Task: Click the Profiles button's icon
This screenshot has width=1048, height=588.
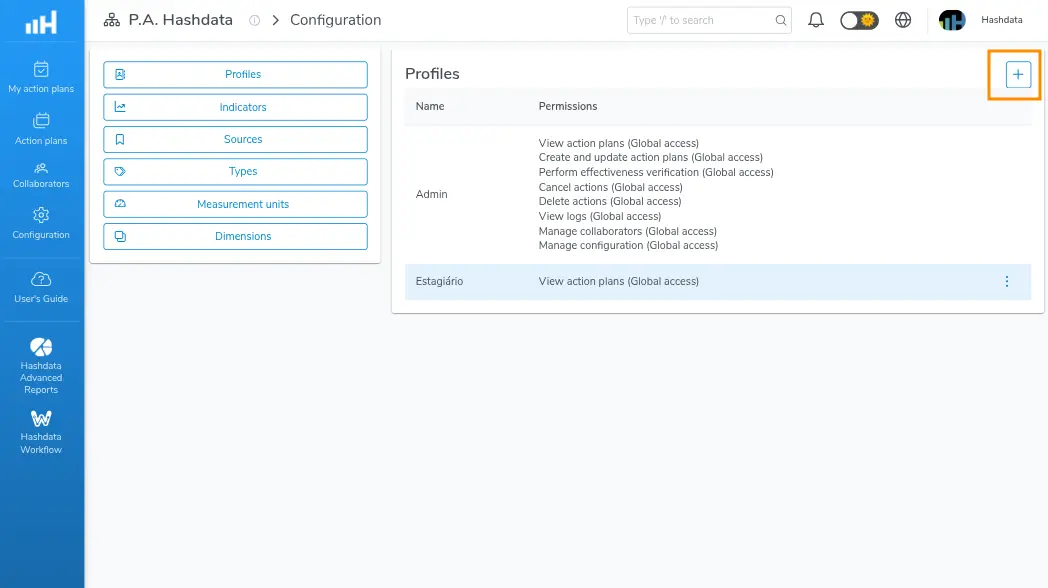Action: (x=120, y=74)
